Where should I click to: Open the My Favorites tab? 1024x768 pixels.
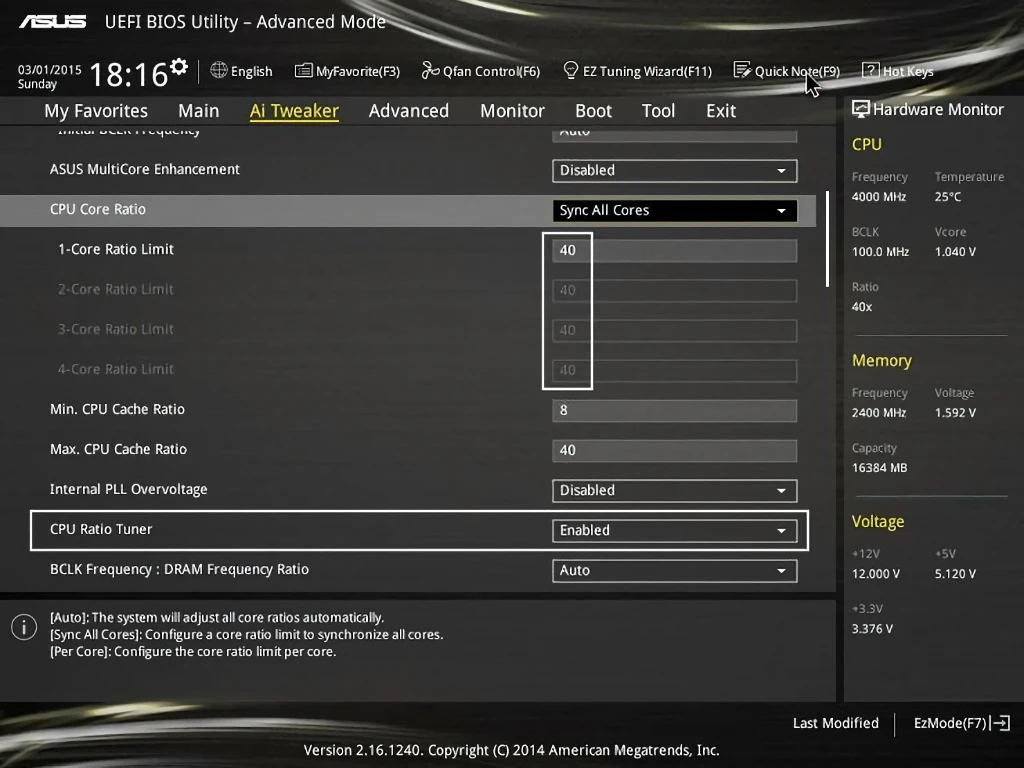click(96, 111)
